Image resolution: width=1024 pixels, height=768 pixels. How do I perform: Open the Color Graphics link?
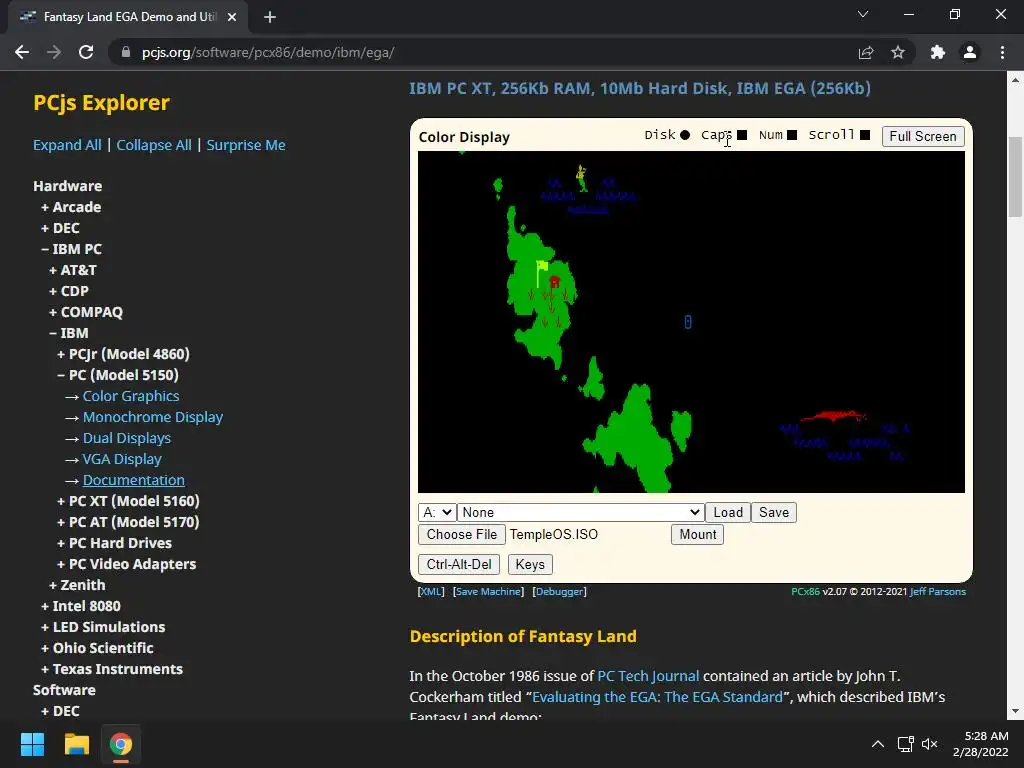[131, 396]
